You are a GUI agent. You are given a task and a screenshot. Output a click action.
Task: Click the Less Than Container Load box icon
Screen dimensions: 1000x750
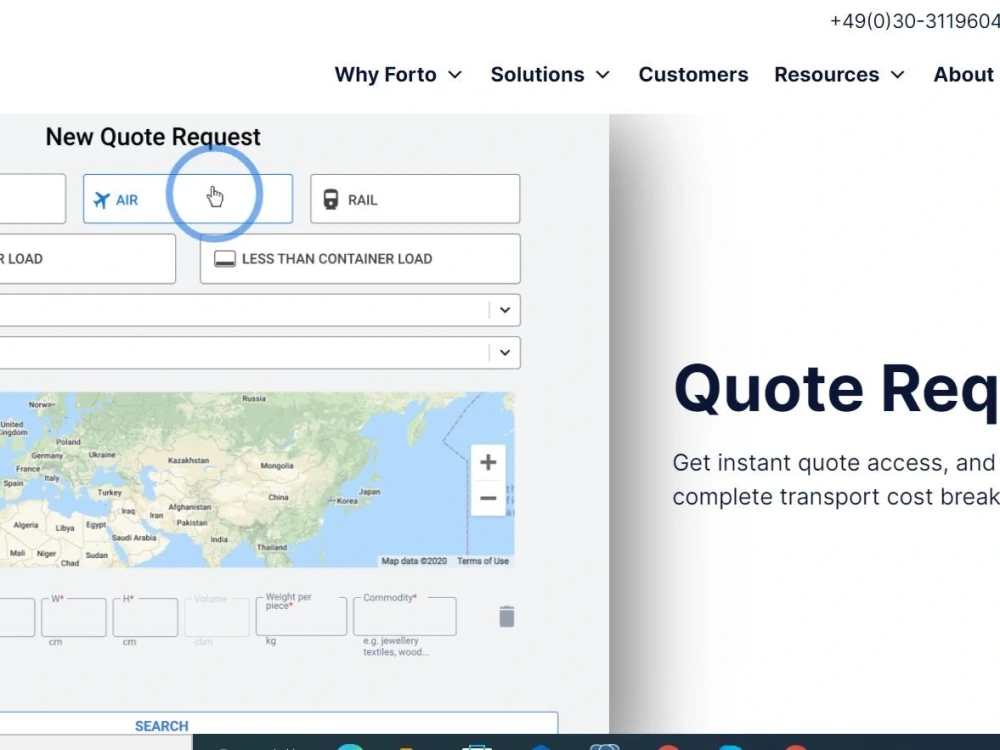[224, 259]
